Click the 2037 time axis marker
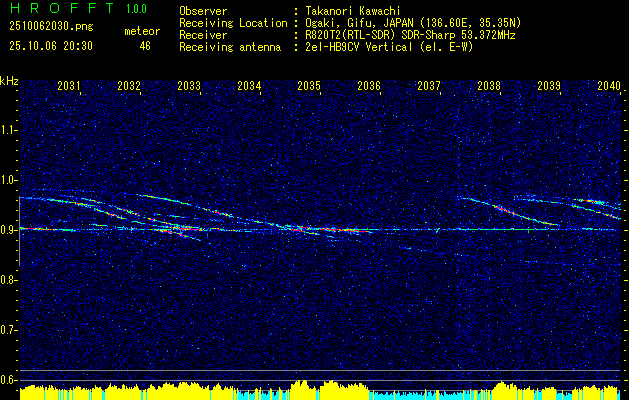Viewport: 629px width, 400px height. click(429, 85)
